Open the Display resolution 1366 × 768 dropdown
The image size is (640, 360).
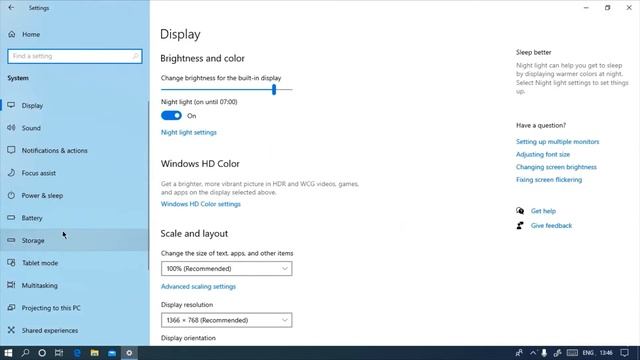tap(227, 320)
